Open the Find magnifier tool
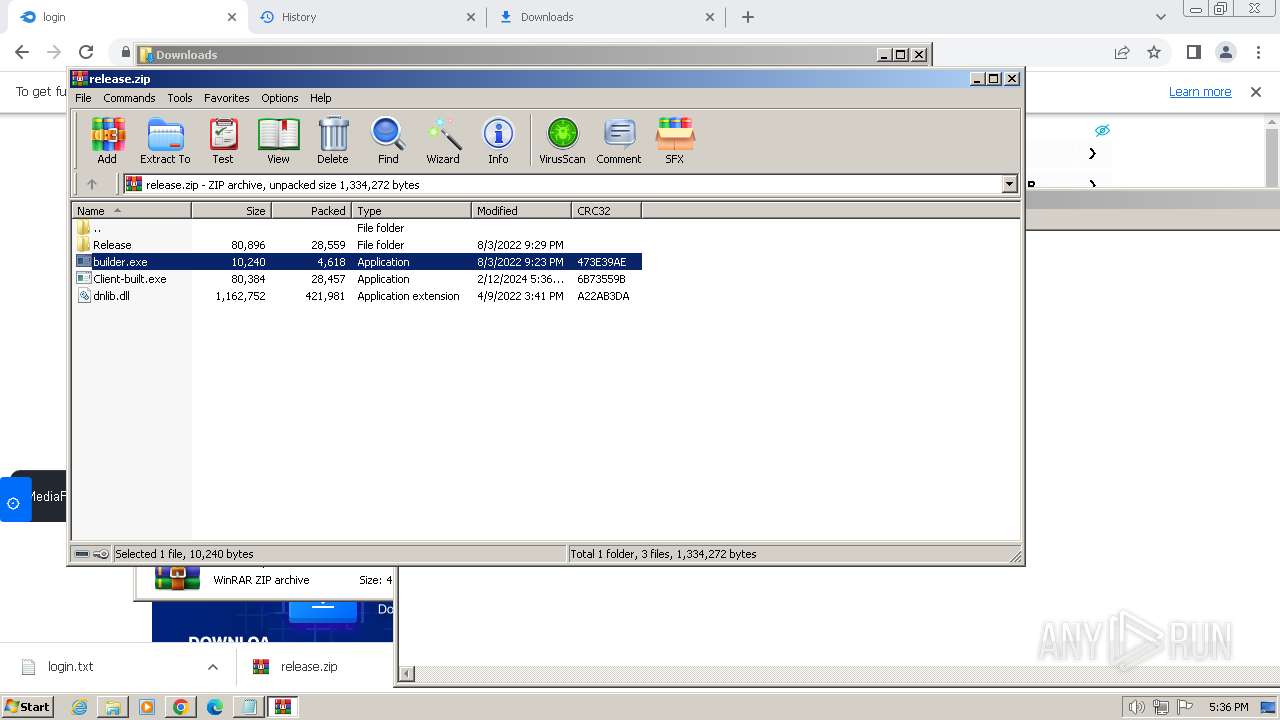Image resolution: width=1280 pixels, height=720 pixels. click(388, 140)
